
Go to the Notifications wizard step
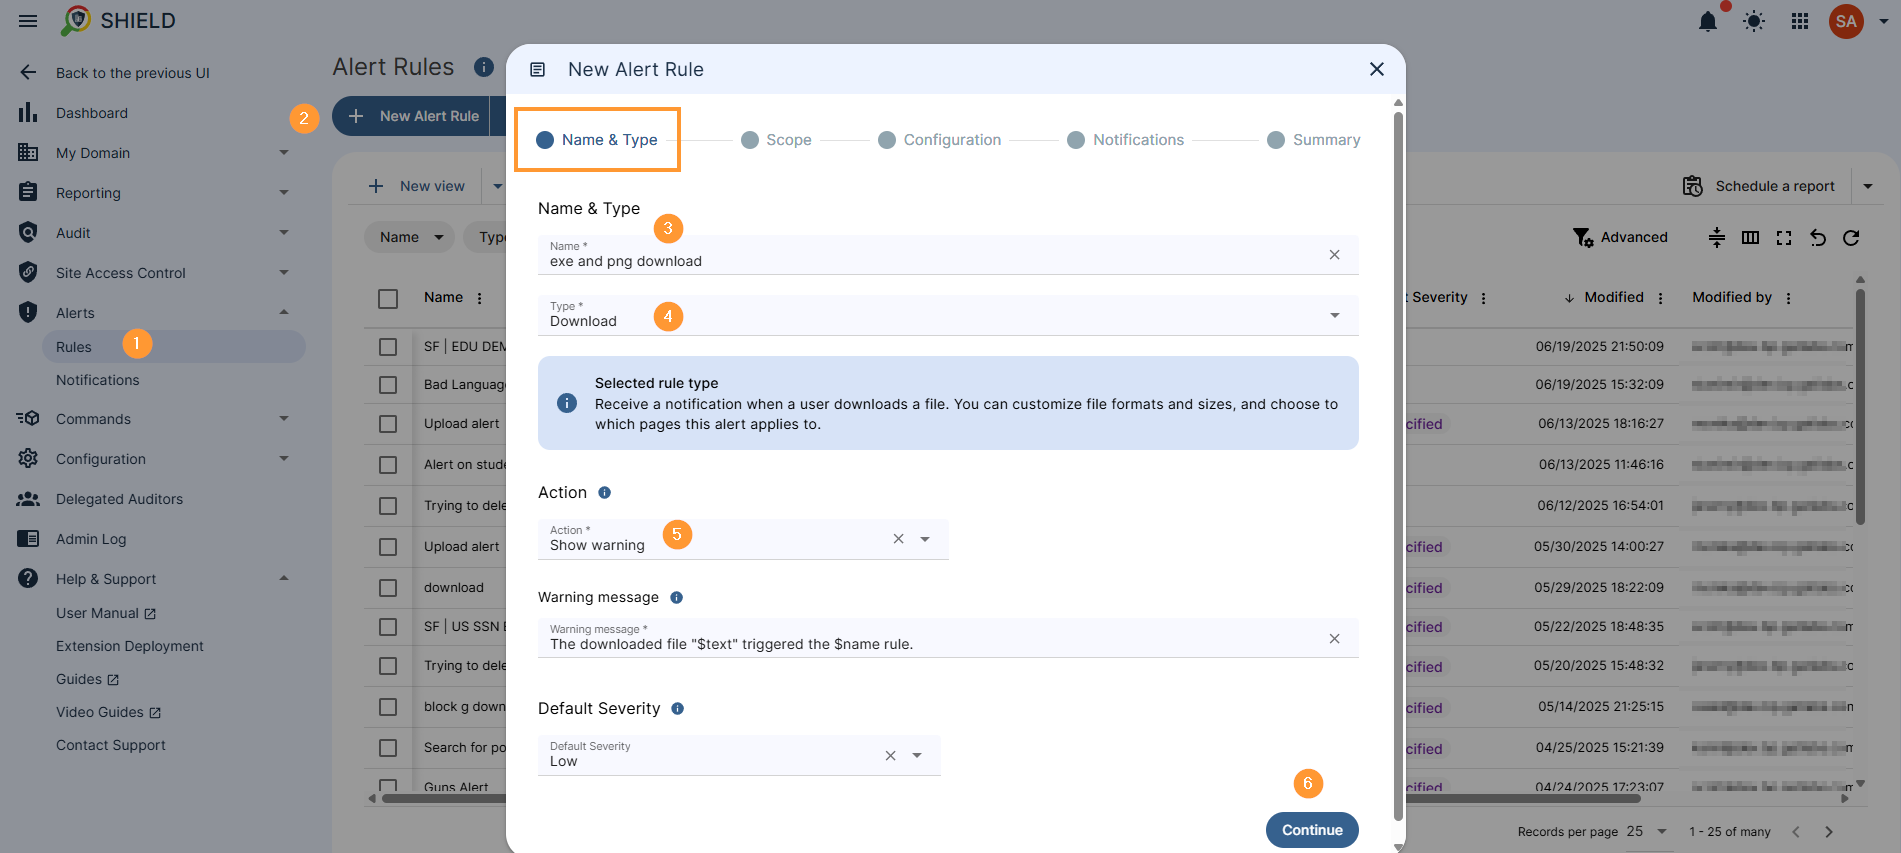[1126, 140]
